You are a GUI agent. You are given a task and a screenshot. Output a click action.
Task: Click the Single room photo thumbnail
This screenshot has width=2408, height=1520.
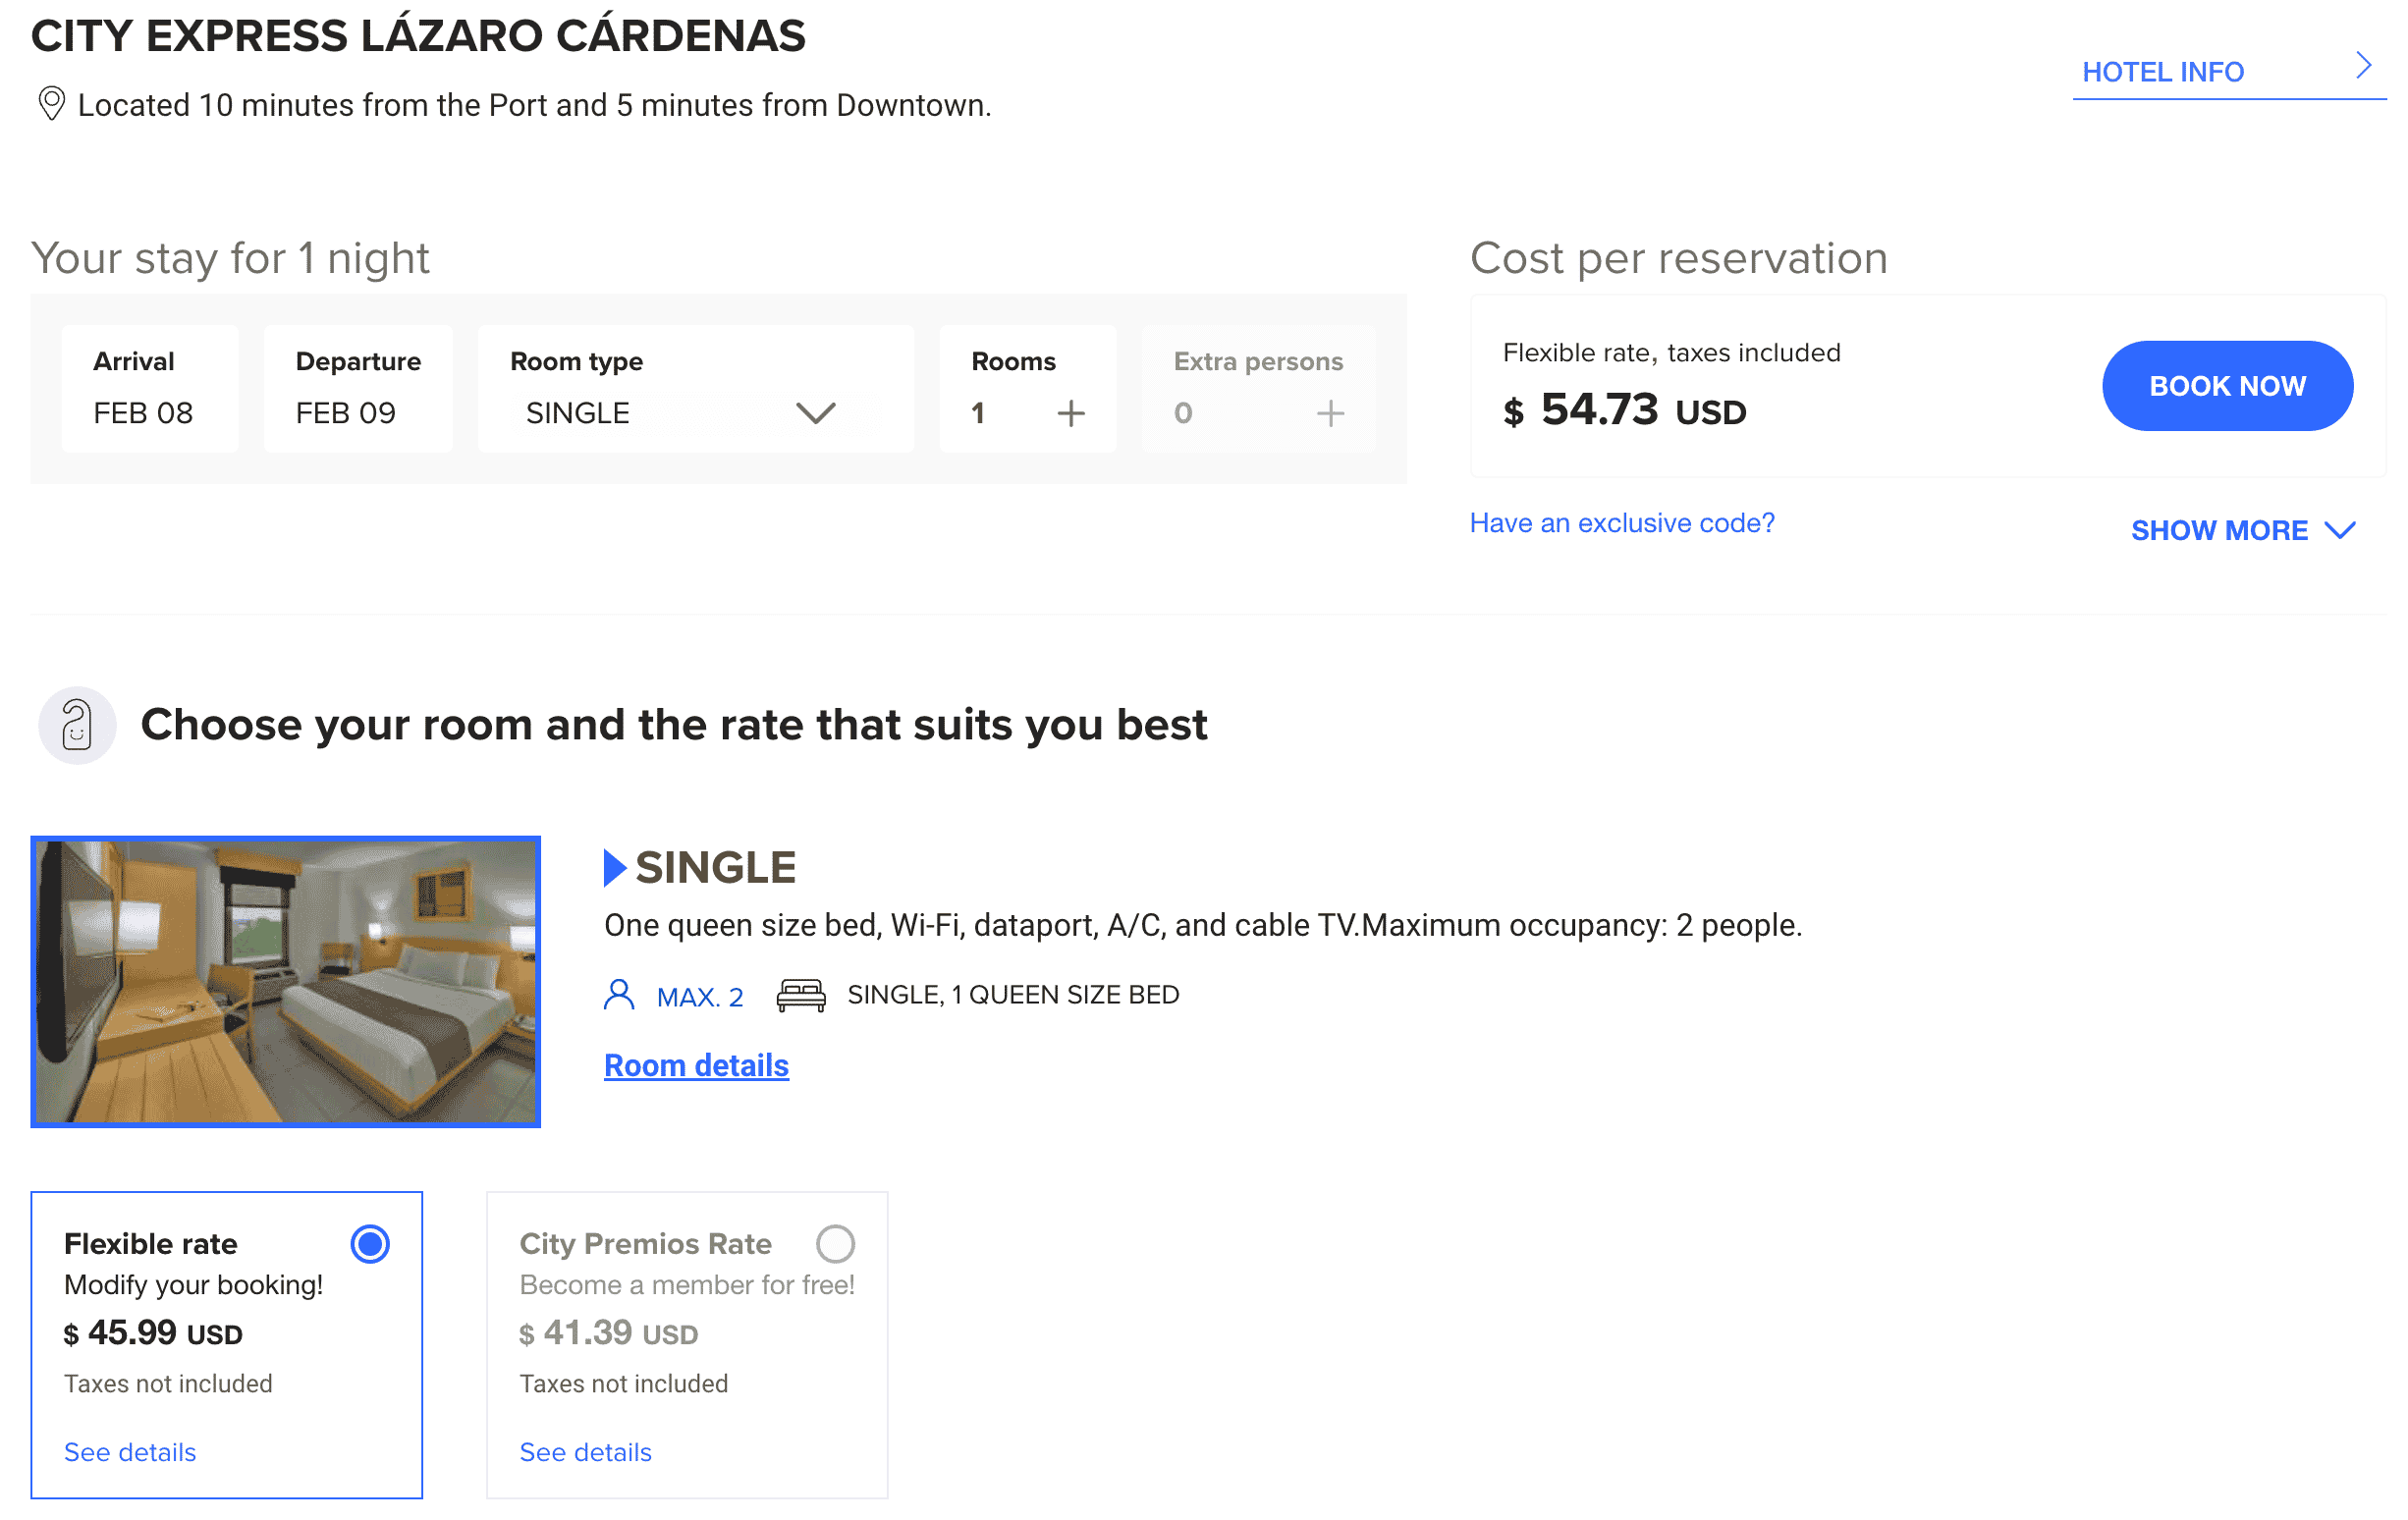pos(286,981)
